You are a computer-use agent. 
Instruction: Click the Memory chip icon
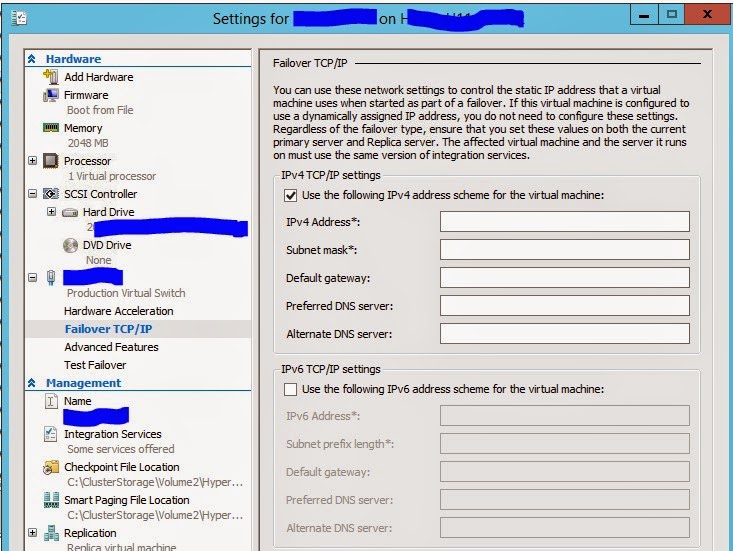pyautogui.click(x=51, y=128)
